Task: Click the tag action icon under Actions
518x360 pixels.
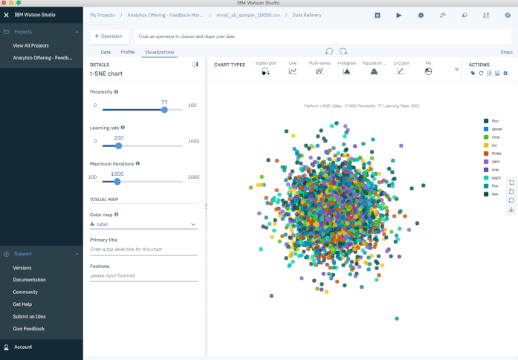Action: [472, 73]
